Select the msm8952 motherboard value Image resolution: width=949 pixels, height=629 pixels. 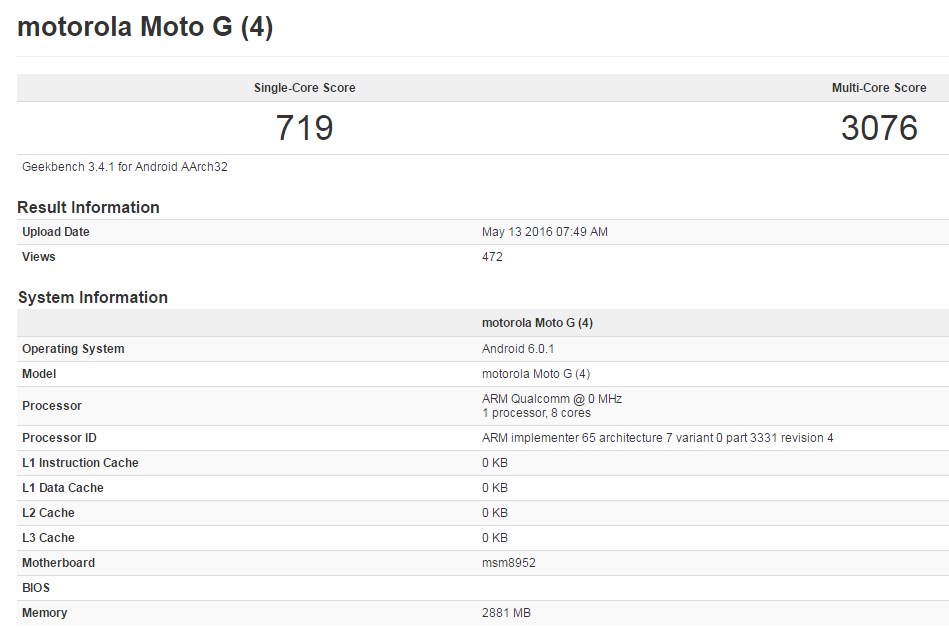[509, 563]
